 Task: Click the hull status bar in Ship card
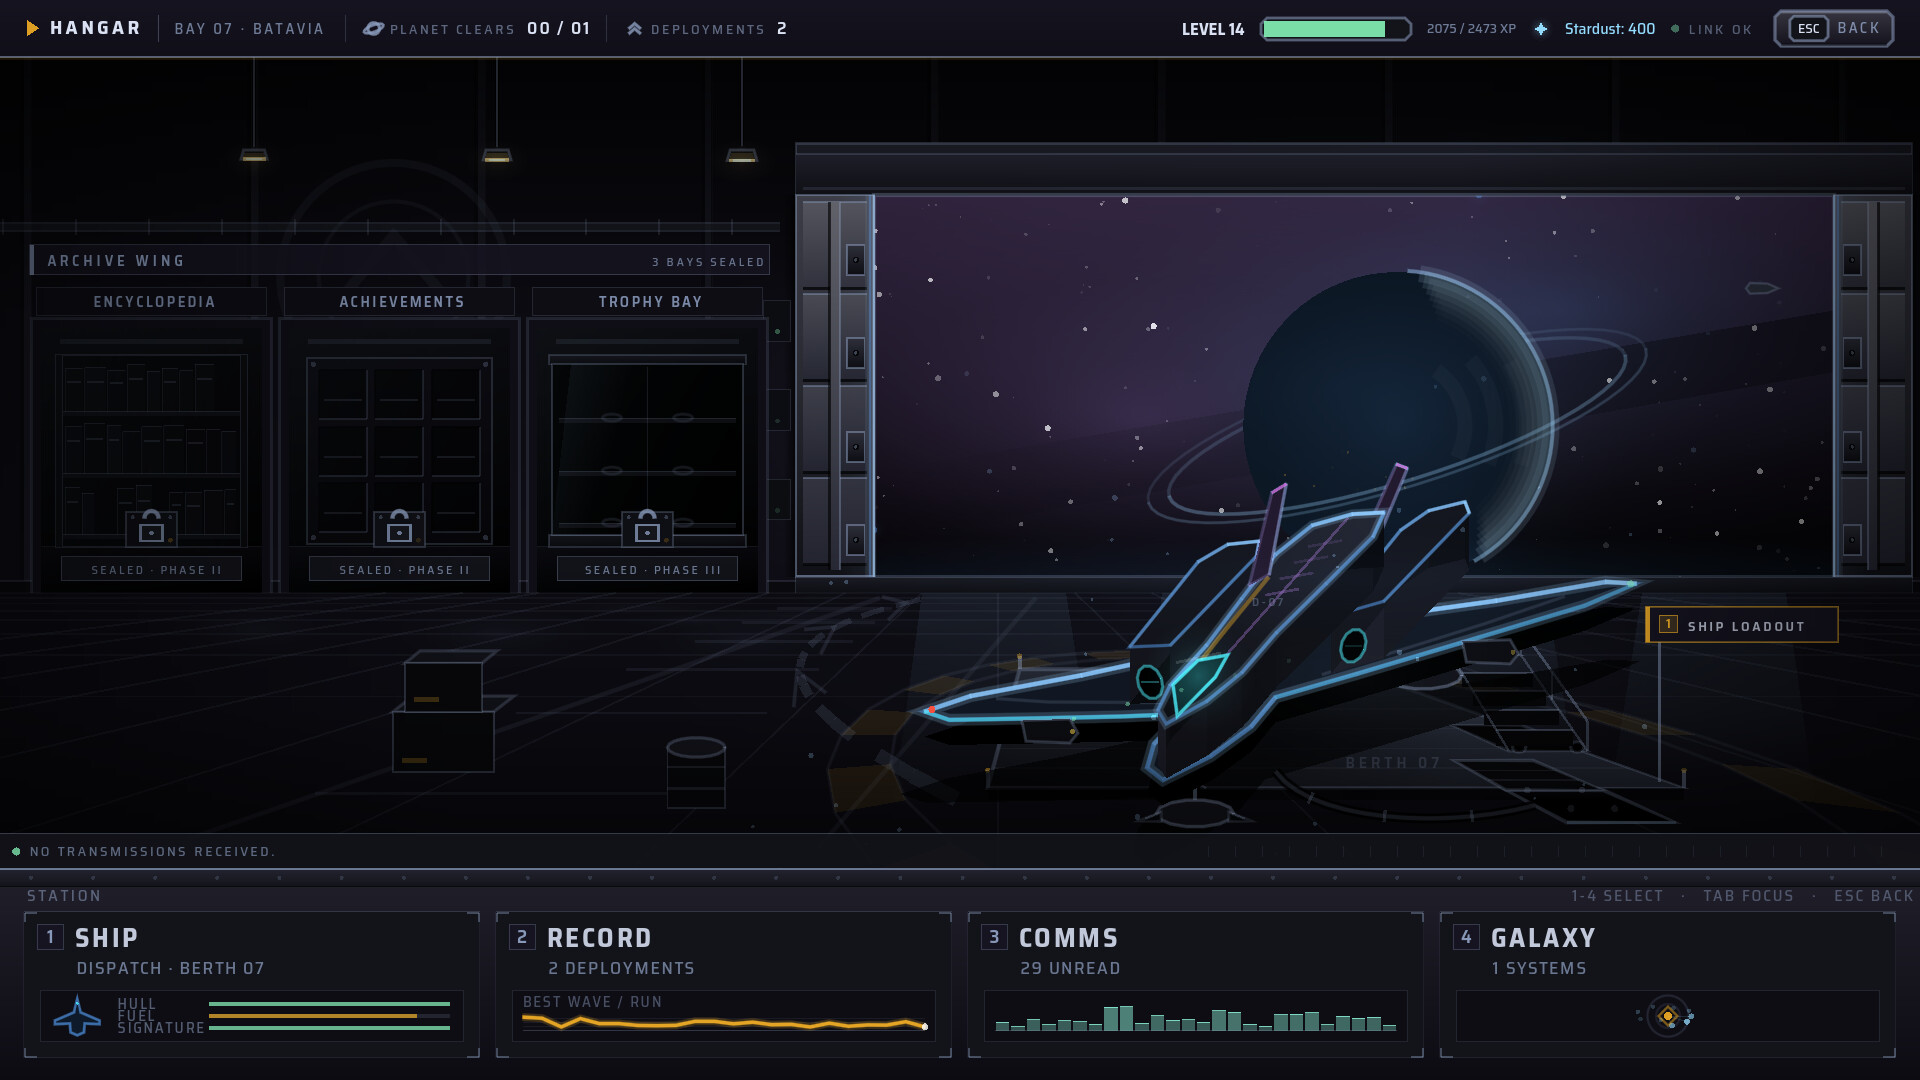[329, 1003]
